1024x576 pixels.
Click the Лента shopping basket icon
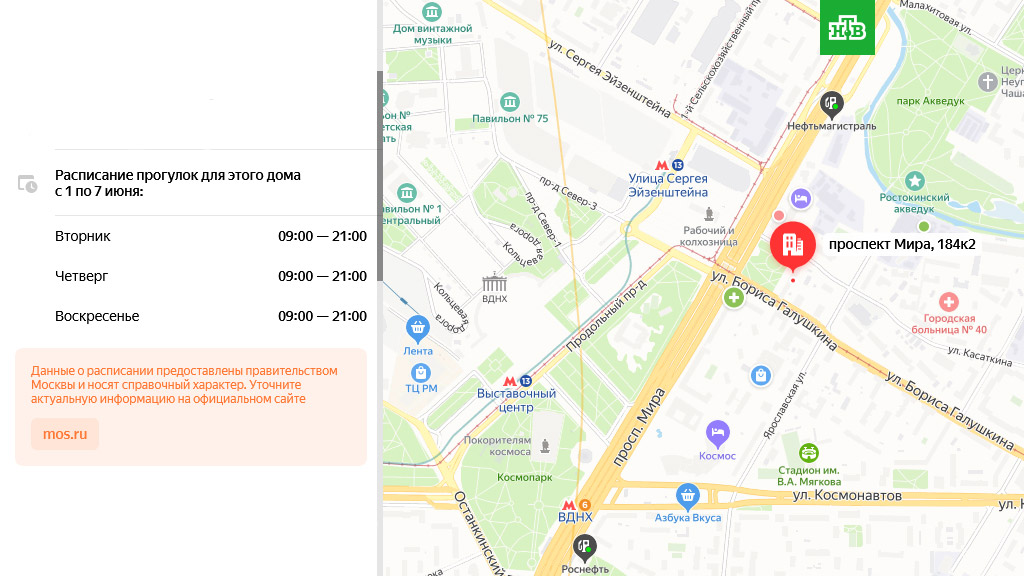tap(417, 328)
